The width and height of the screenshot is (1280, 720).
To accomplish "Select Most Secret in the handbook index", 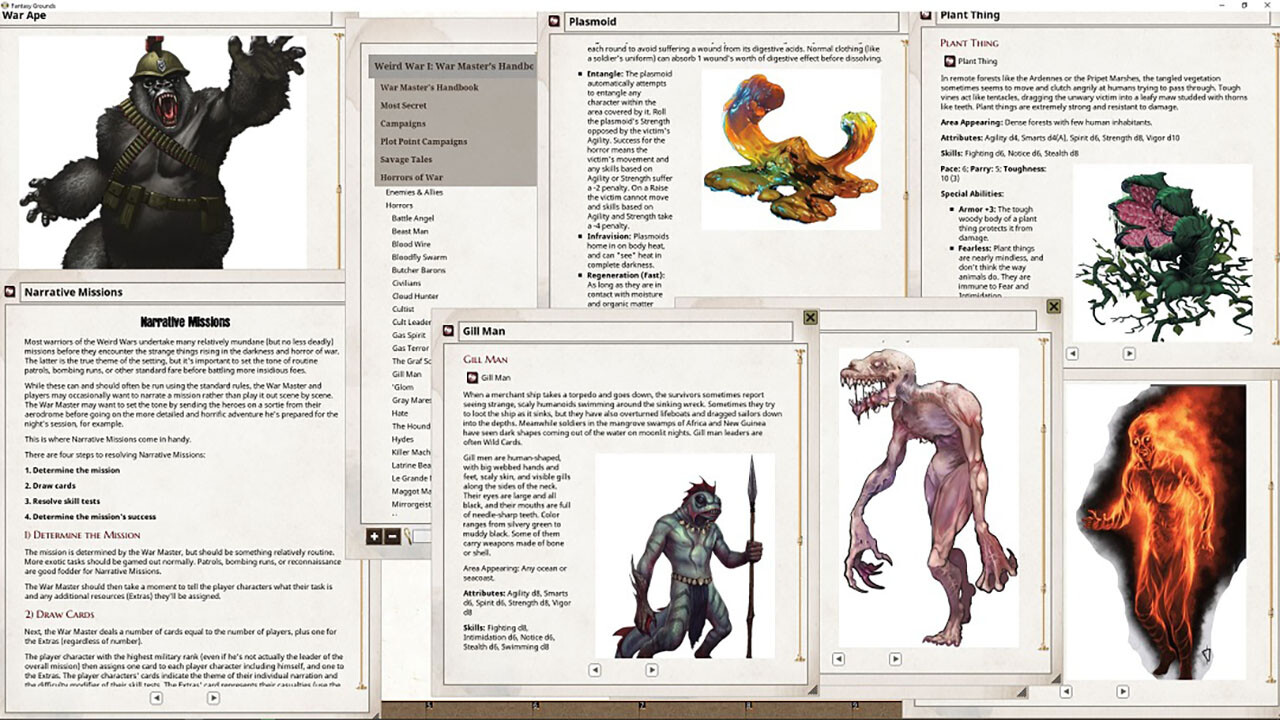I will (x=403, y=105).
